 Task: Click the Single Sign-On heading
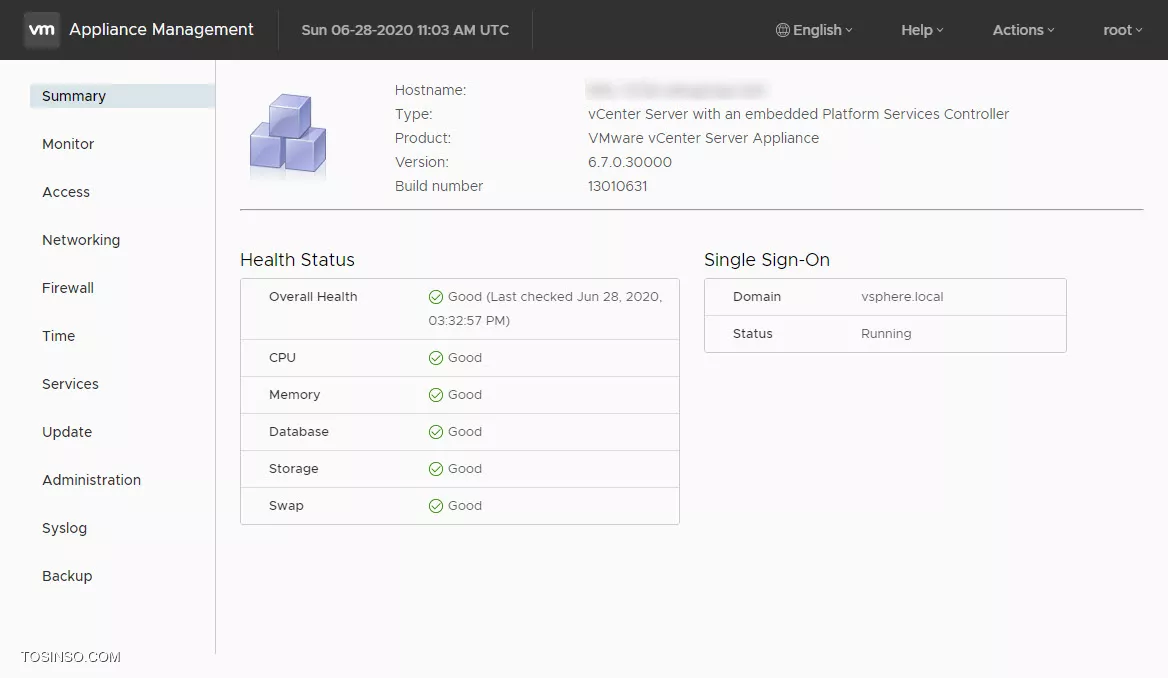(766, 259)
